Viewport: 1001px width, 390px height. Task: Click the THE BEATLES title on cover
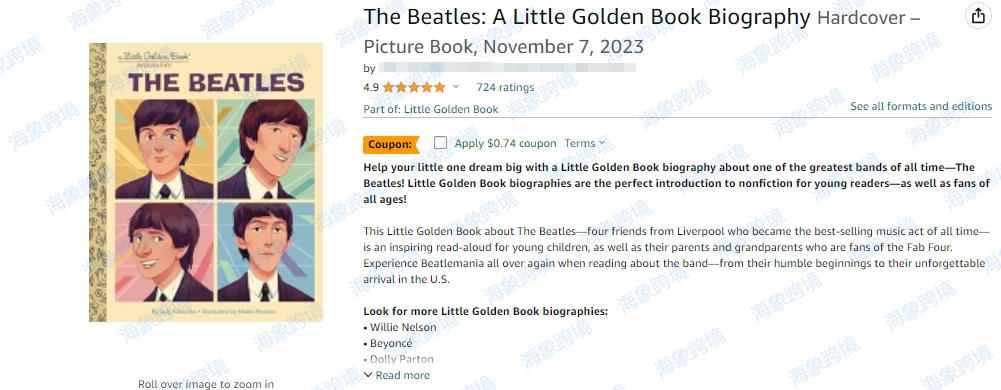tap(216, 83)
